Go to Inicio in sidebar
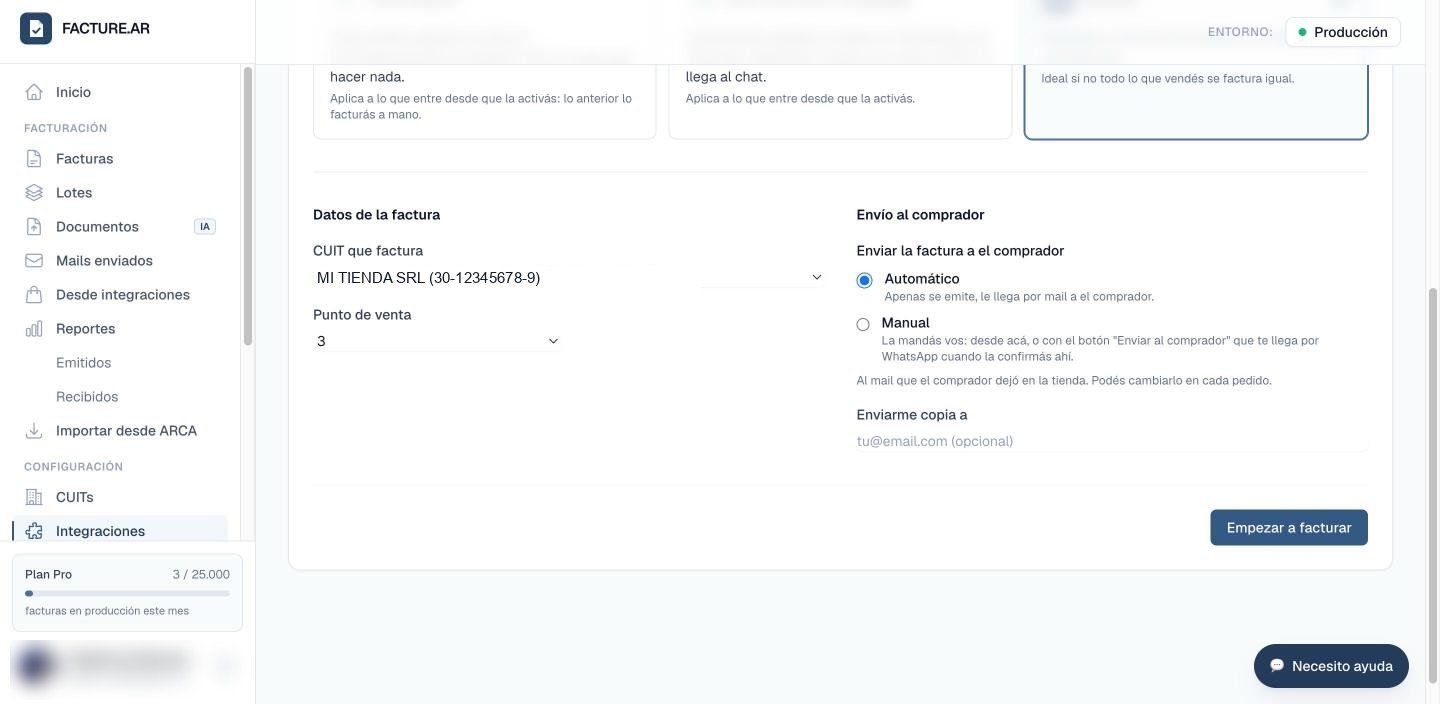This screenshot has height=704, width=1440. [120, 92]
